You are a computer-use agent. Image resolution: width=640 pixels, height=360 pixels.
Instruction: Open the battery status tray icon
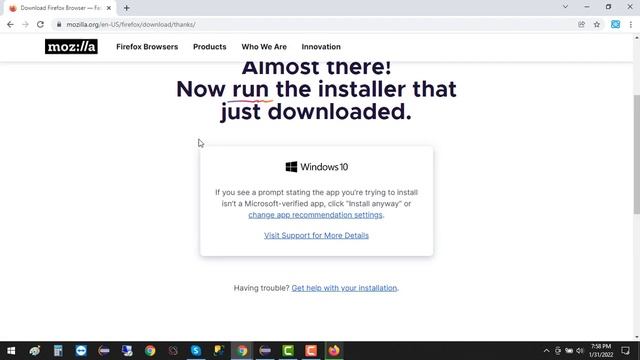(569, 351)
